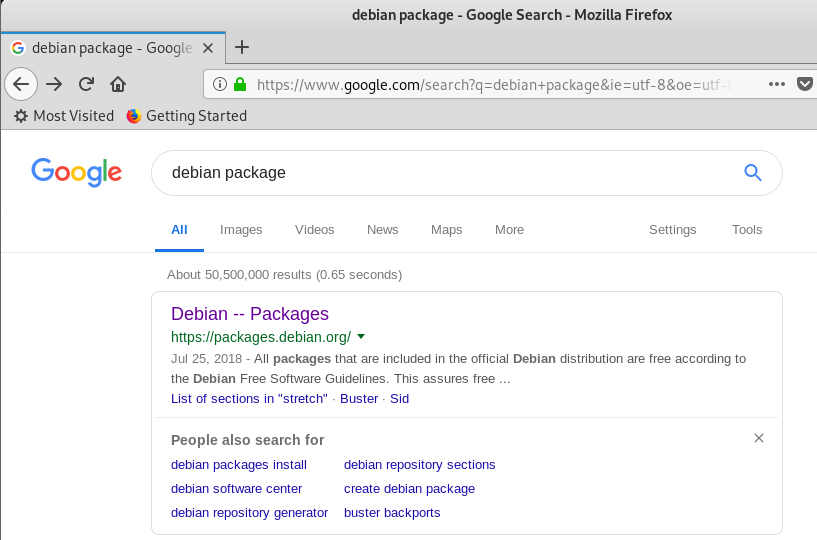Focus the Firefox address bar URL
This screenshot has height=540, width=817.
coord(494,84)
